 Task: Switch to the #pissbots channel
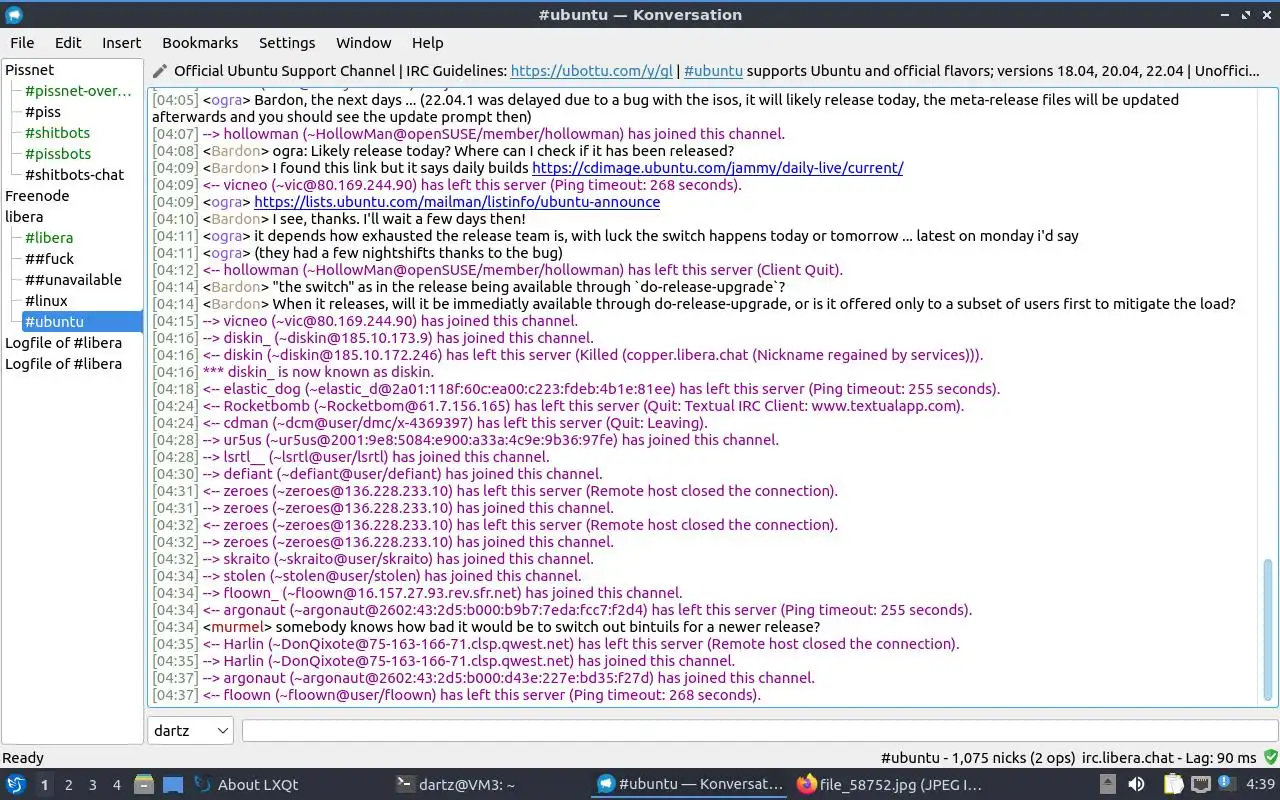(x=58, y=154)
